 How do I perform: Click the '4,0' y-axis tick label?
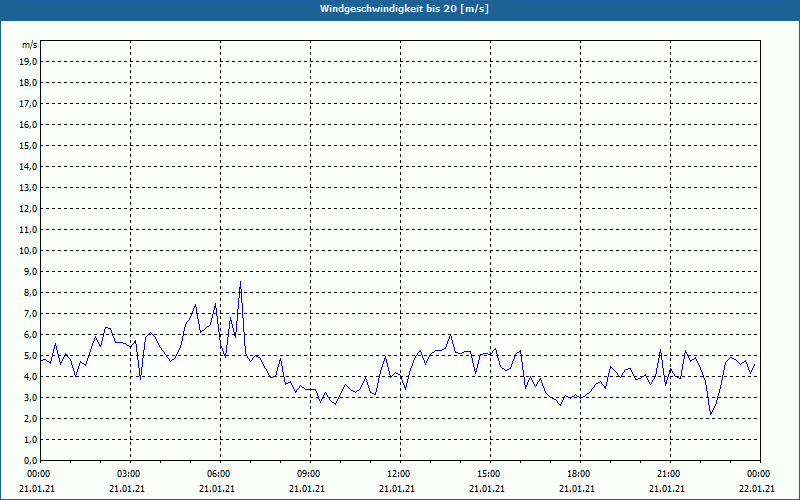coord(31,377)
